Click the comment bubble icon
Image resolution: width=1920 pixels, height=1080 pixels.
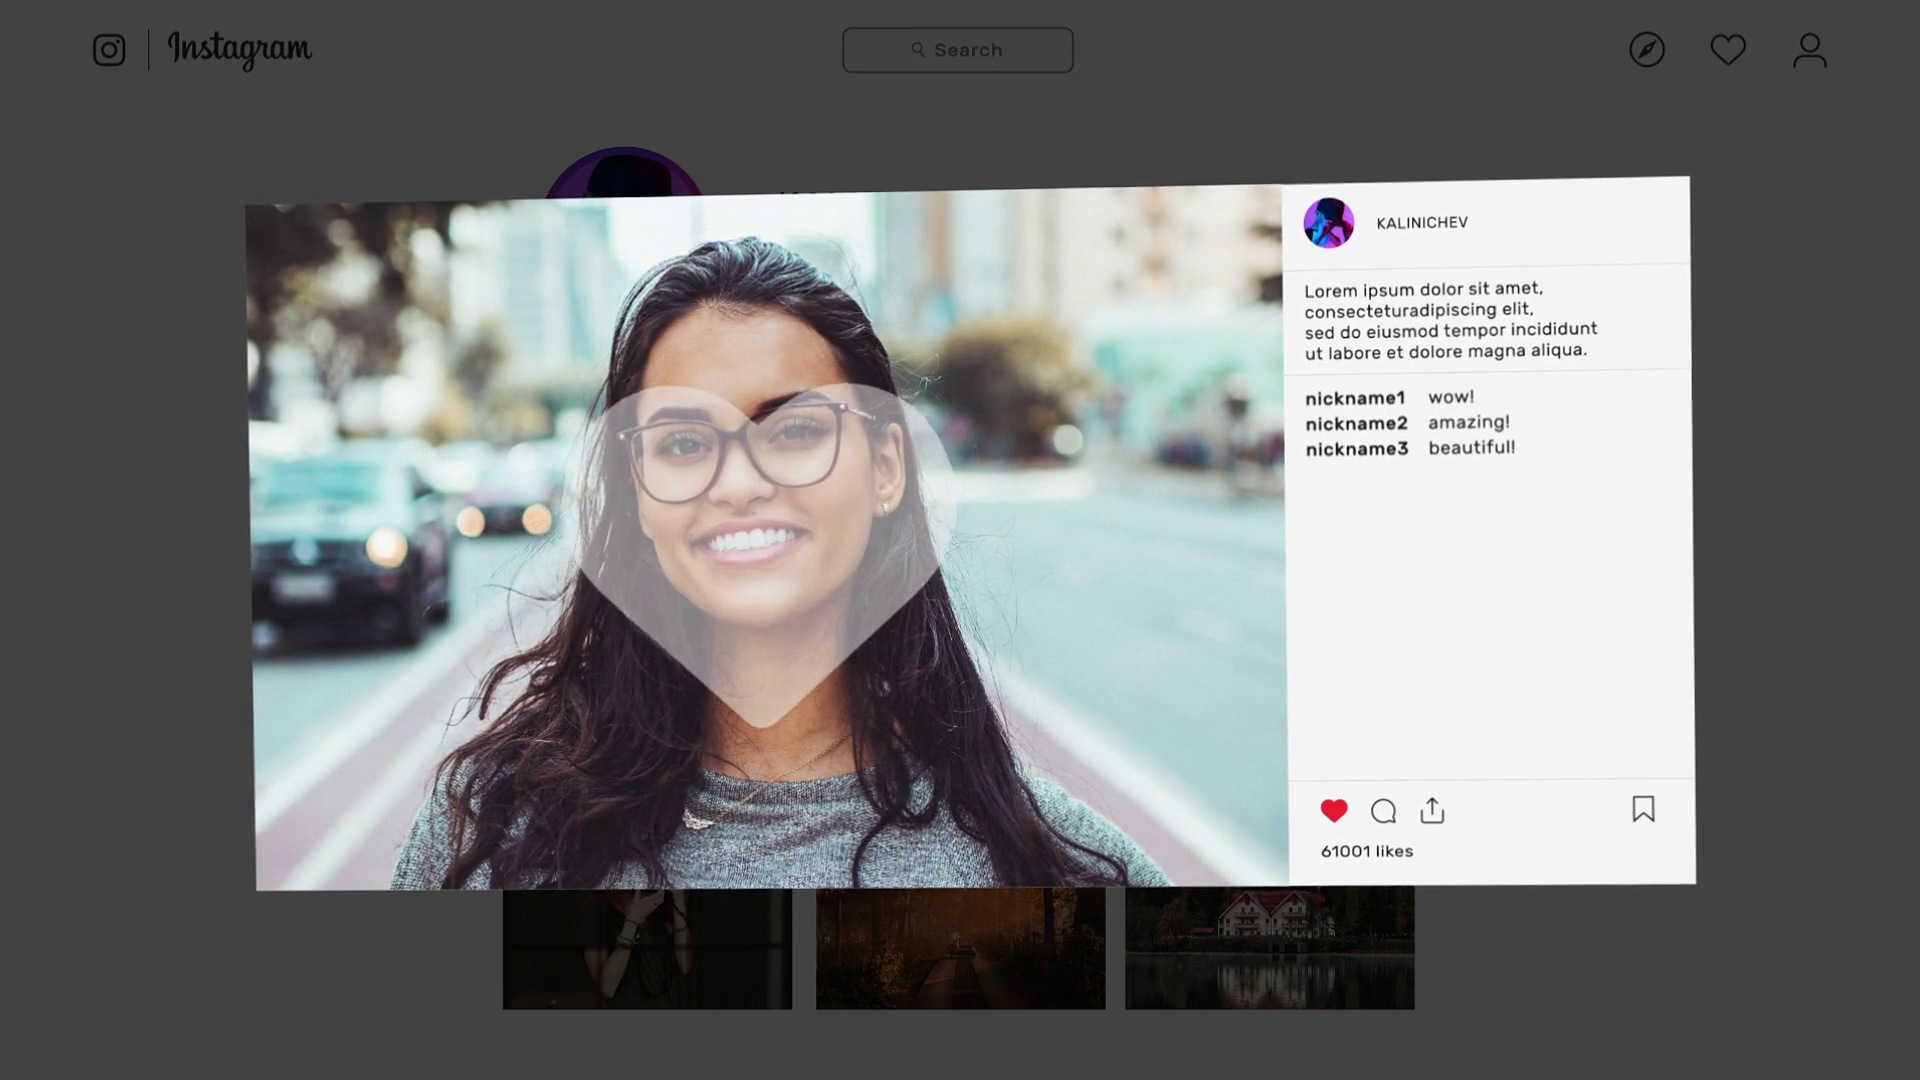tap(1383, 811)
